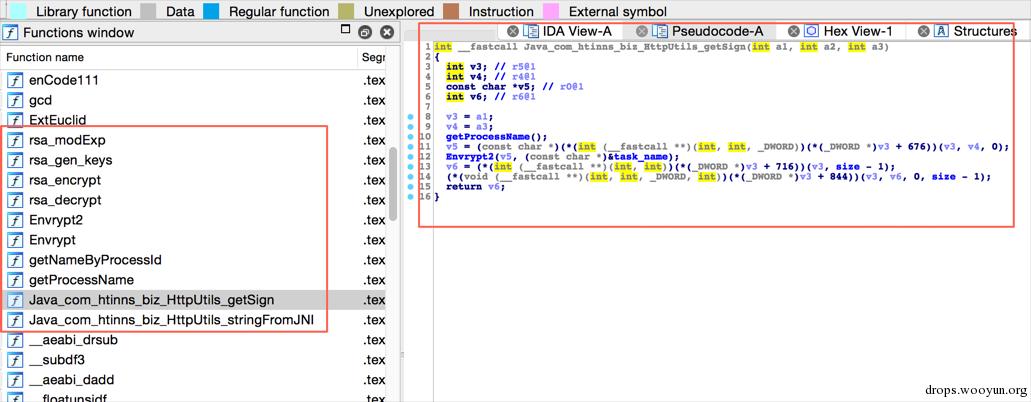
Task: Toggle the breakpoint dot on the Envrypt2 call line
Action: [412, 157]
